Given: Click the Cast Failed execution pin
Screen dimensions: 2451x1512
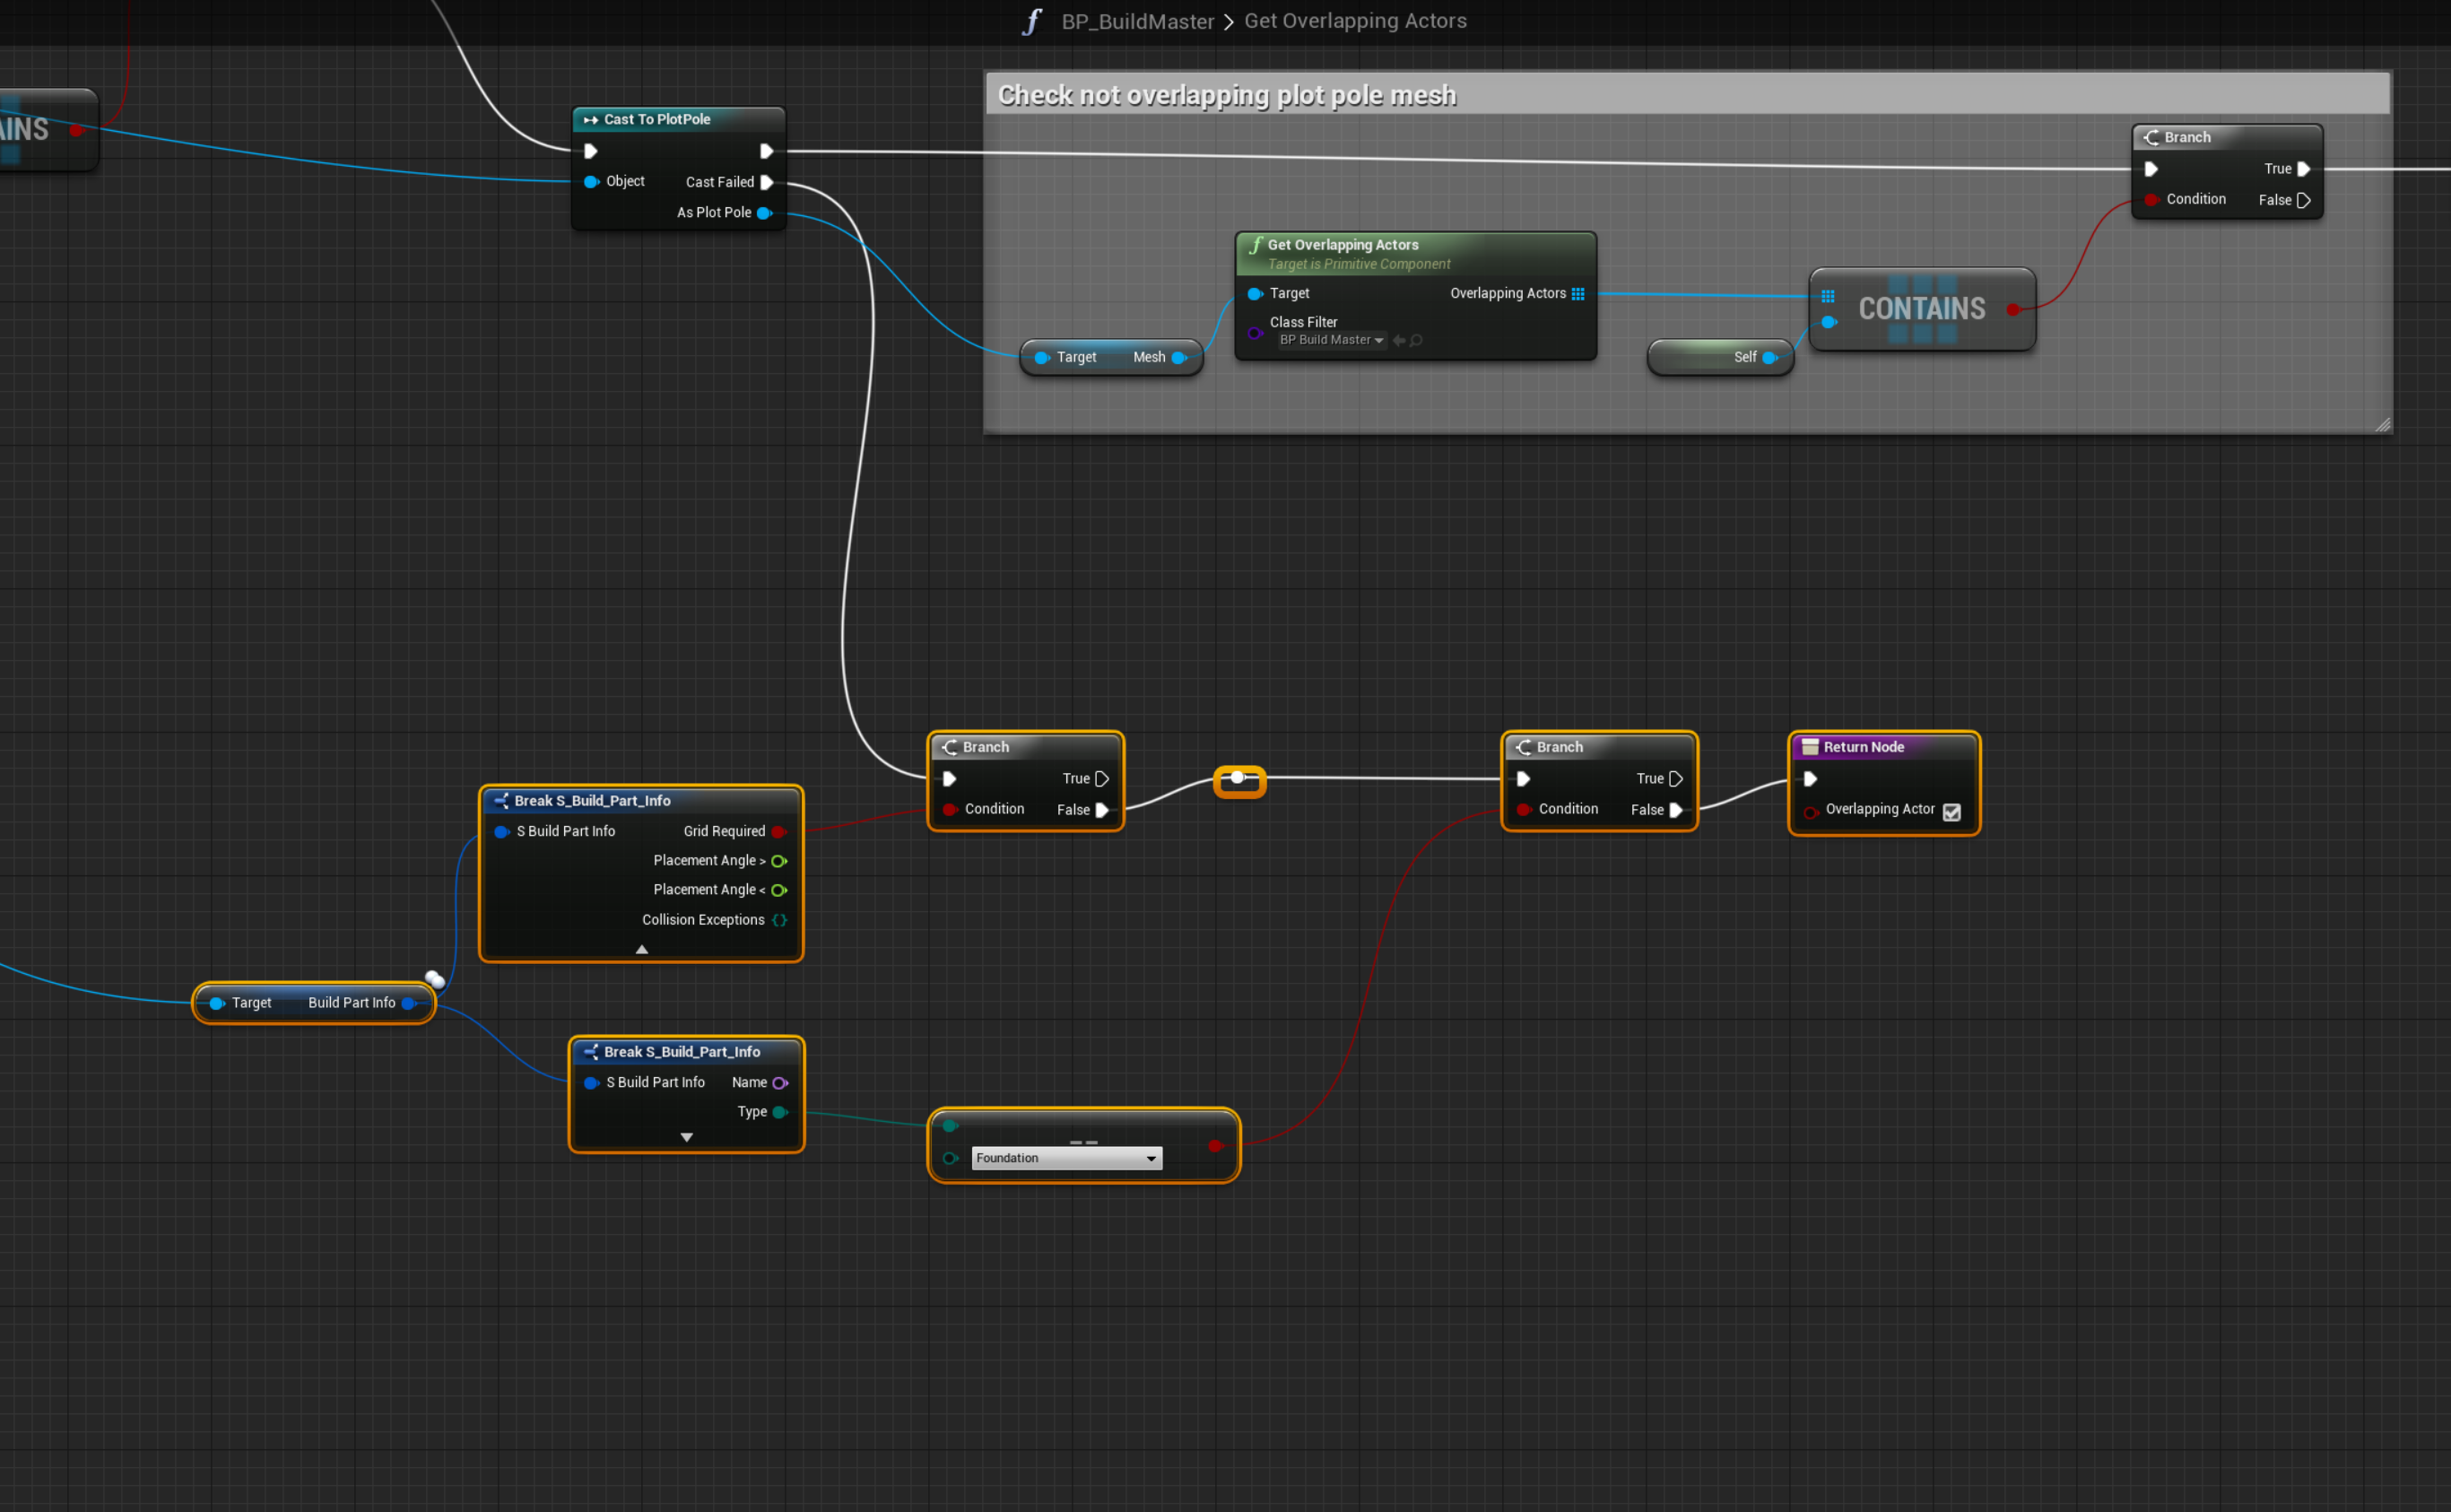Looking at the screenshot, I should [767, 182].
